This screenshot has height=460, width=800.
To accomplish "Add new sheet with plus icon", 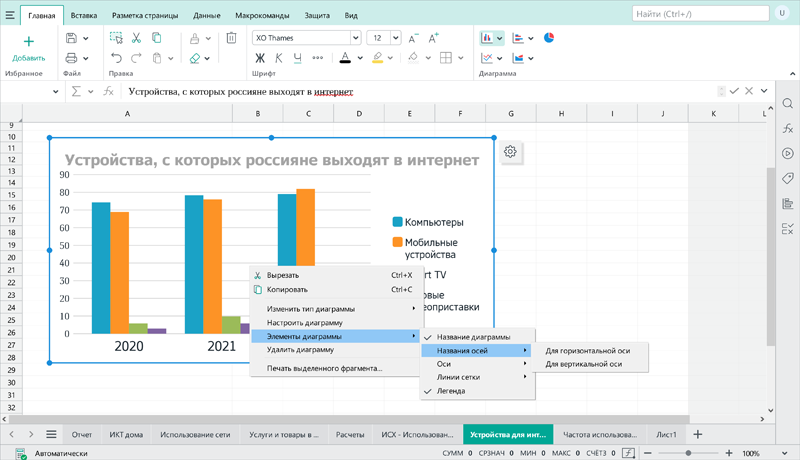I will (x=697, y=434).
